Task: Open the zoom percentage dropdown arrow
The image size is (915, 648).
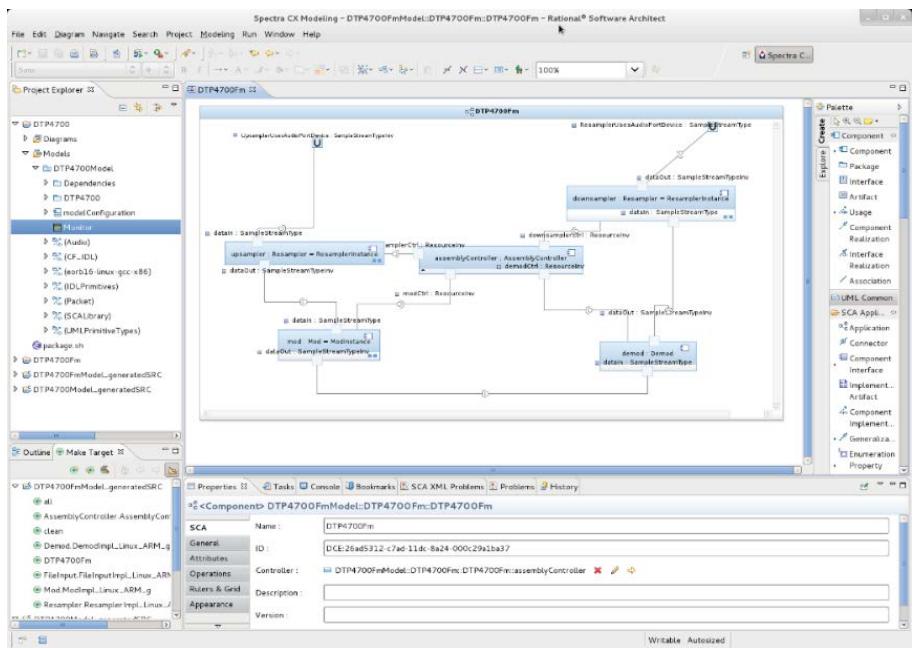Action: point(635,70)
